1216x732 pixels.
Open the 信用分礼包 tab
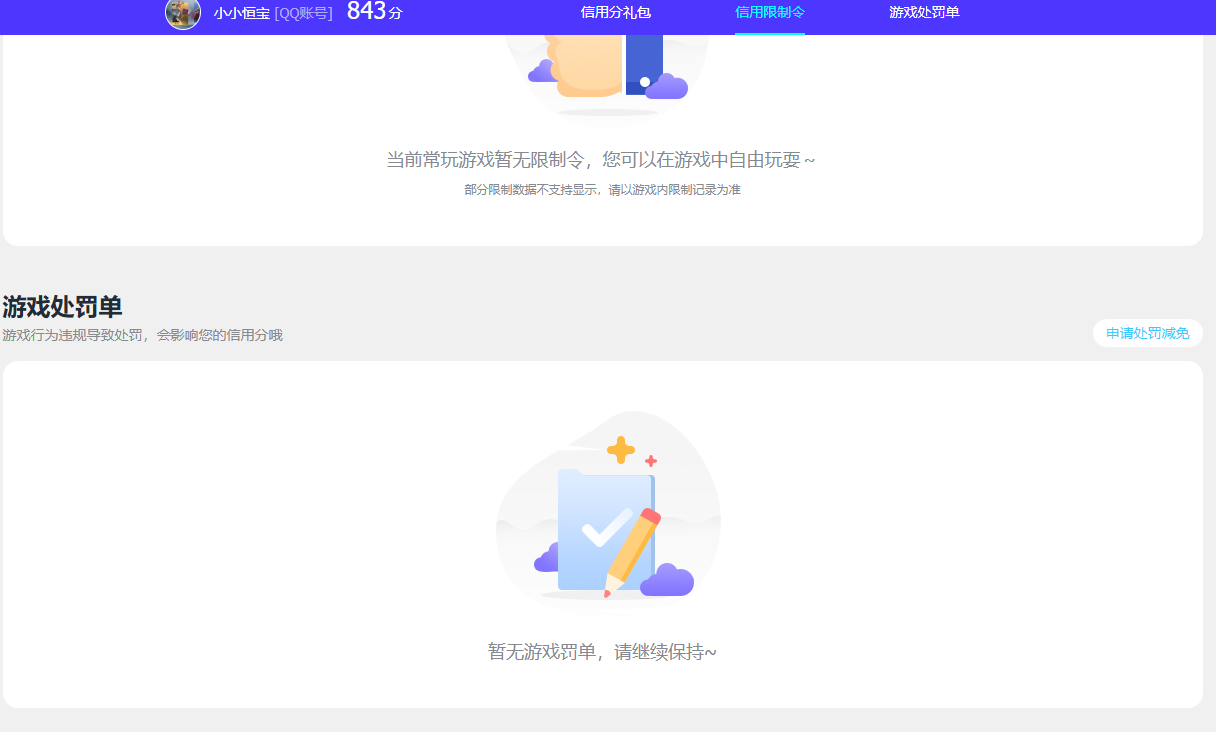(615, 12)
